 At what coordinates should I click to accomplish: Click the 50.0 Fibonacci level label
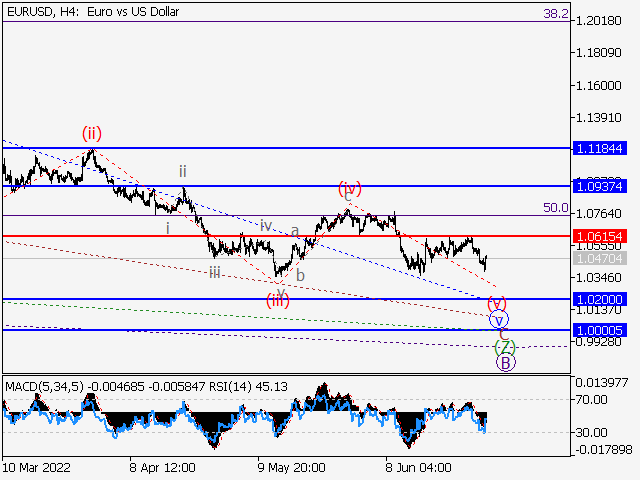pyautogui.click(x=556, y=208)
